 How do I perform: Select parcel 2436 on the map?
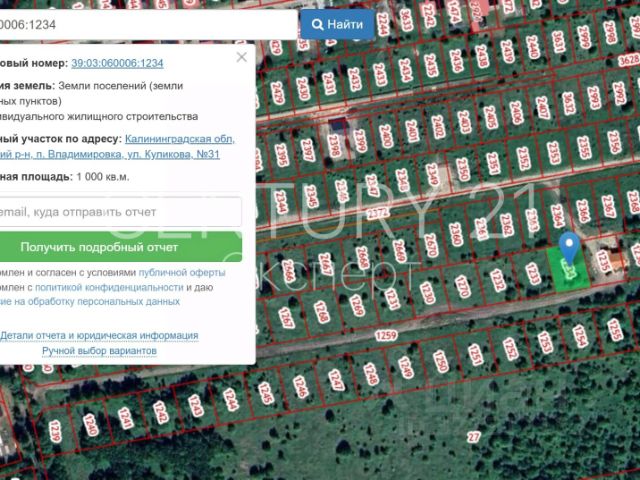pos(456,61)
